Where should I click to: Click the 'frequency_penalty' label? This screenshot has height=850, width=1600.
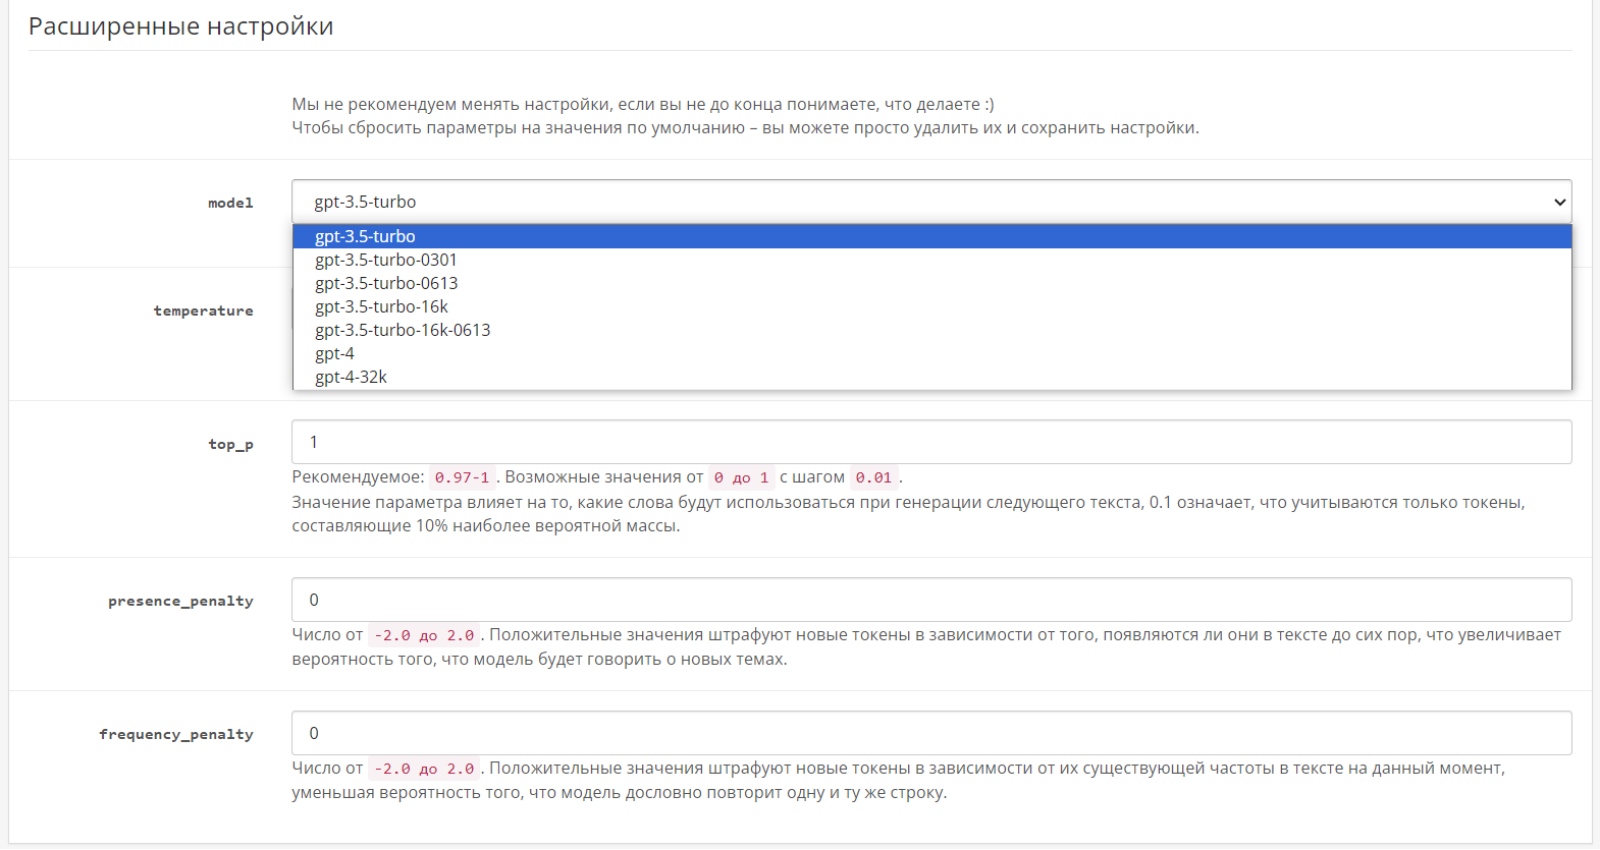point(176,734)
